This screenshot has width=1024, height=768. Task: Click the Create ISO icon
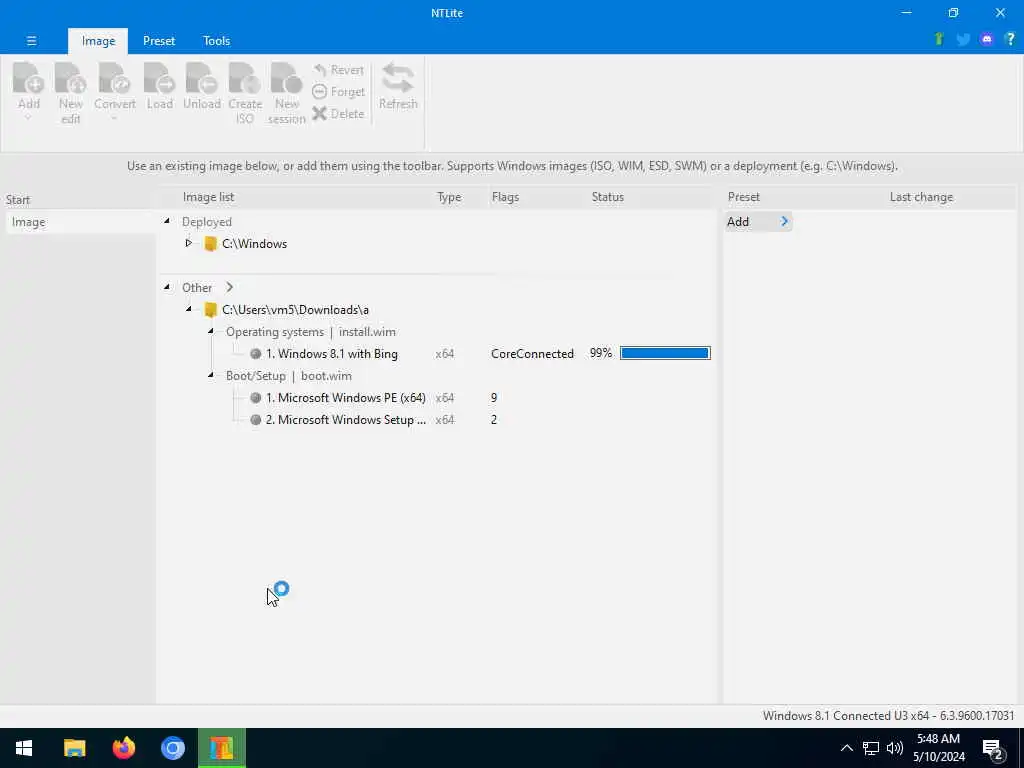[x=245, y=78]
